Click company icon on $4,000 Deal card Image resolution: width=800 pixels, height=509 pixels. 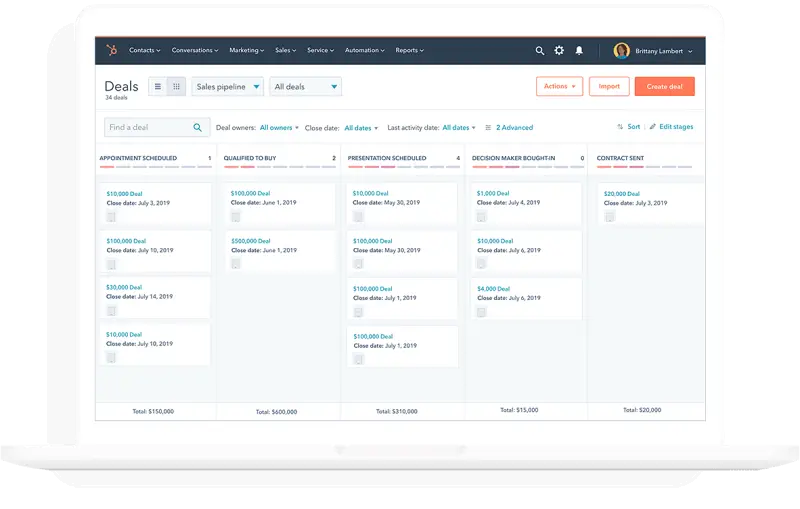pos(481,312)
